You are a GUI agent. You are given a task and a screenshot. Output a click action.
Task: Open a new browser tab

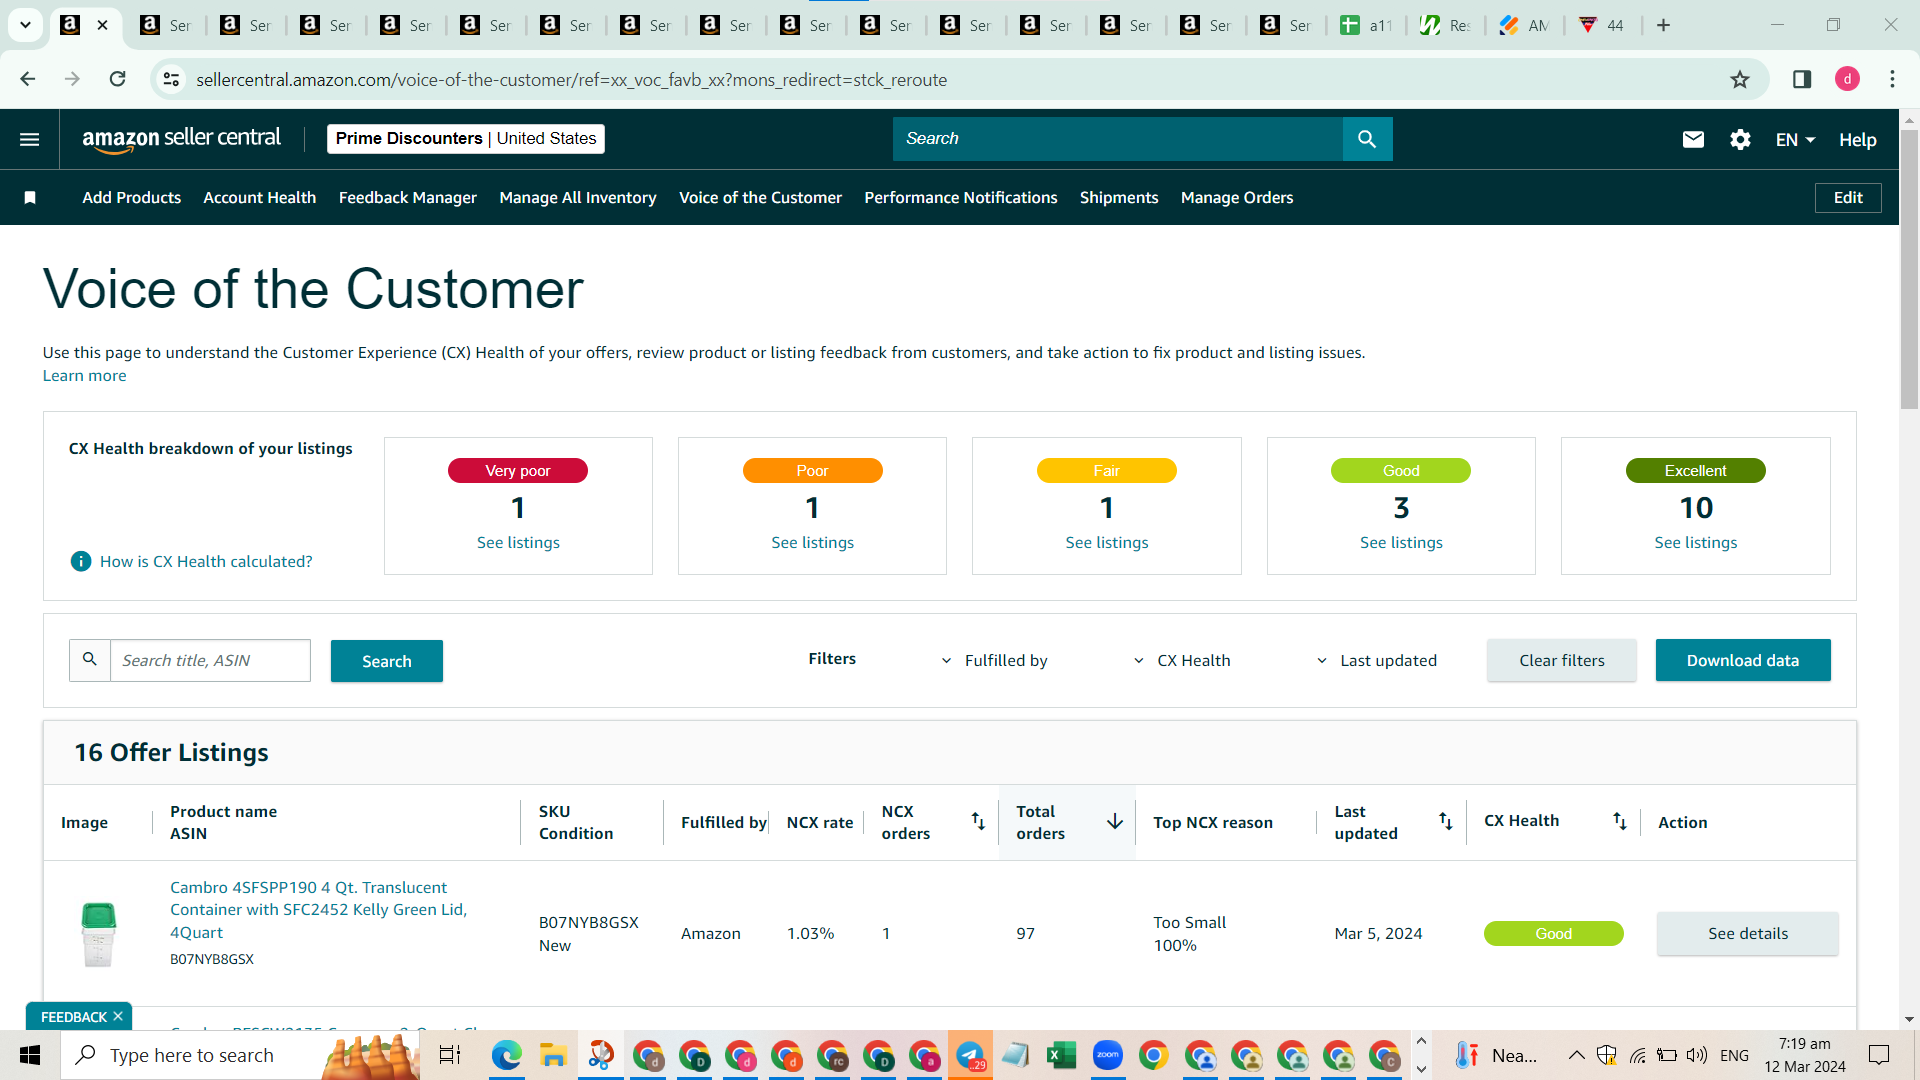pyautogui.click(x=1663, y=25)
